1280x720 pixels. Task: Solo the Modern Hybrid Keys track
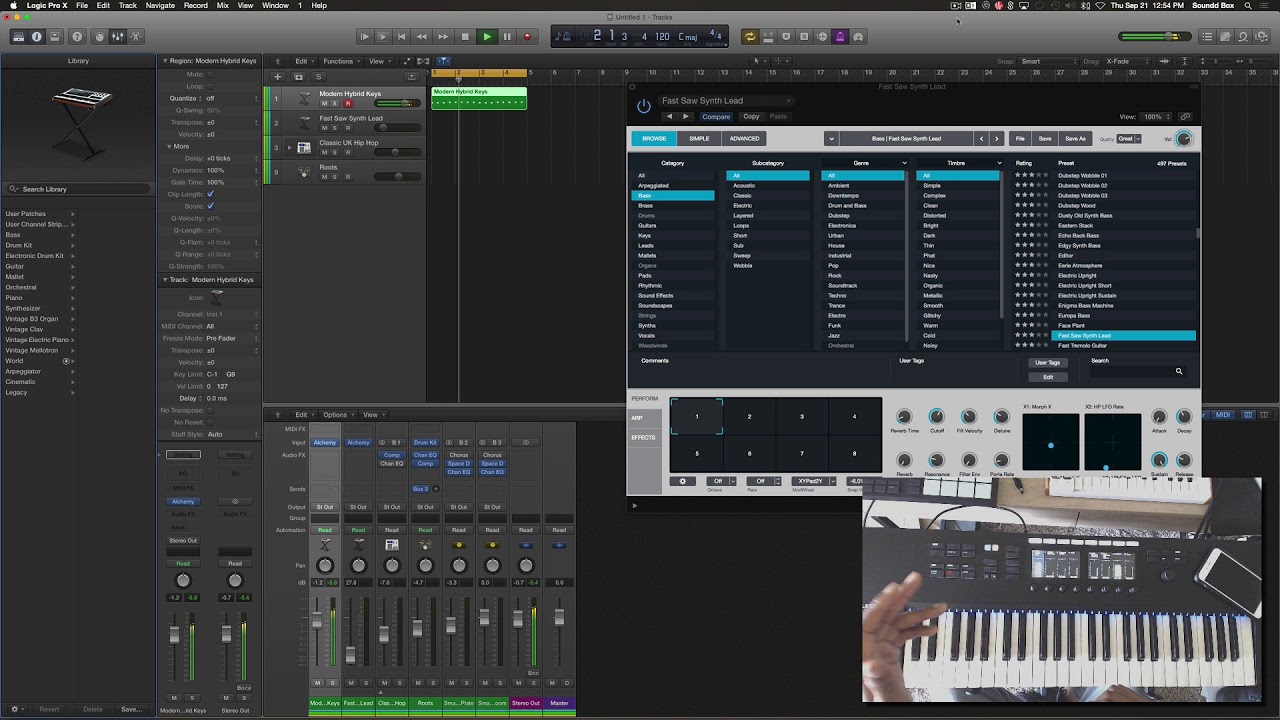[335, 103]
